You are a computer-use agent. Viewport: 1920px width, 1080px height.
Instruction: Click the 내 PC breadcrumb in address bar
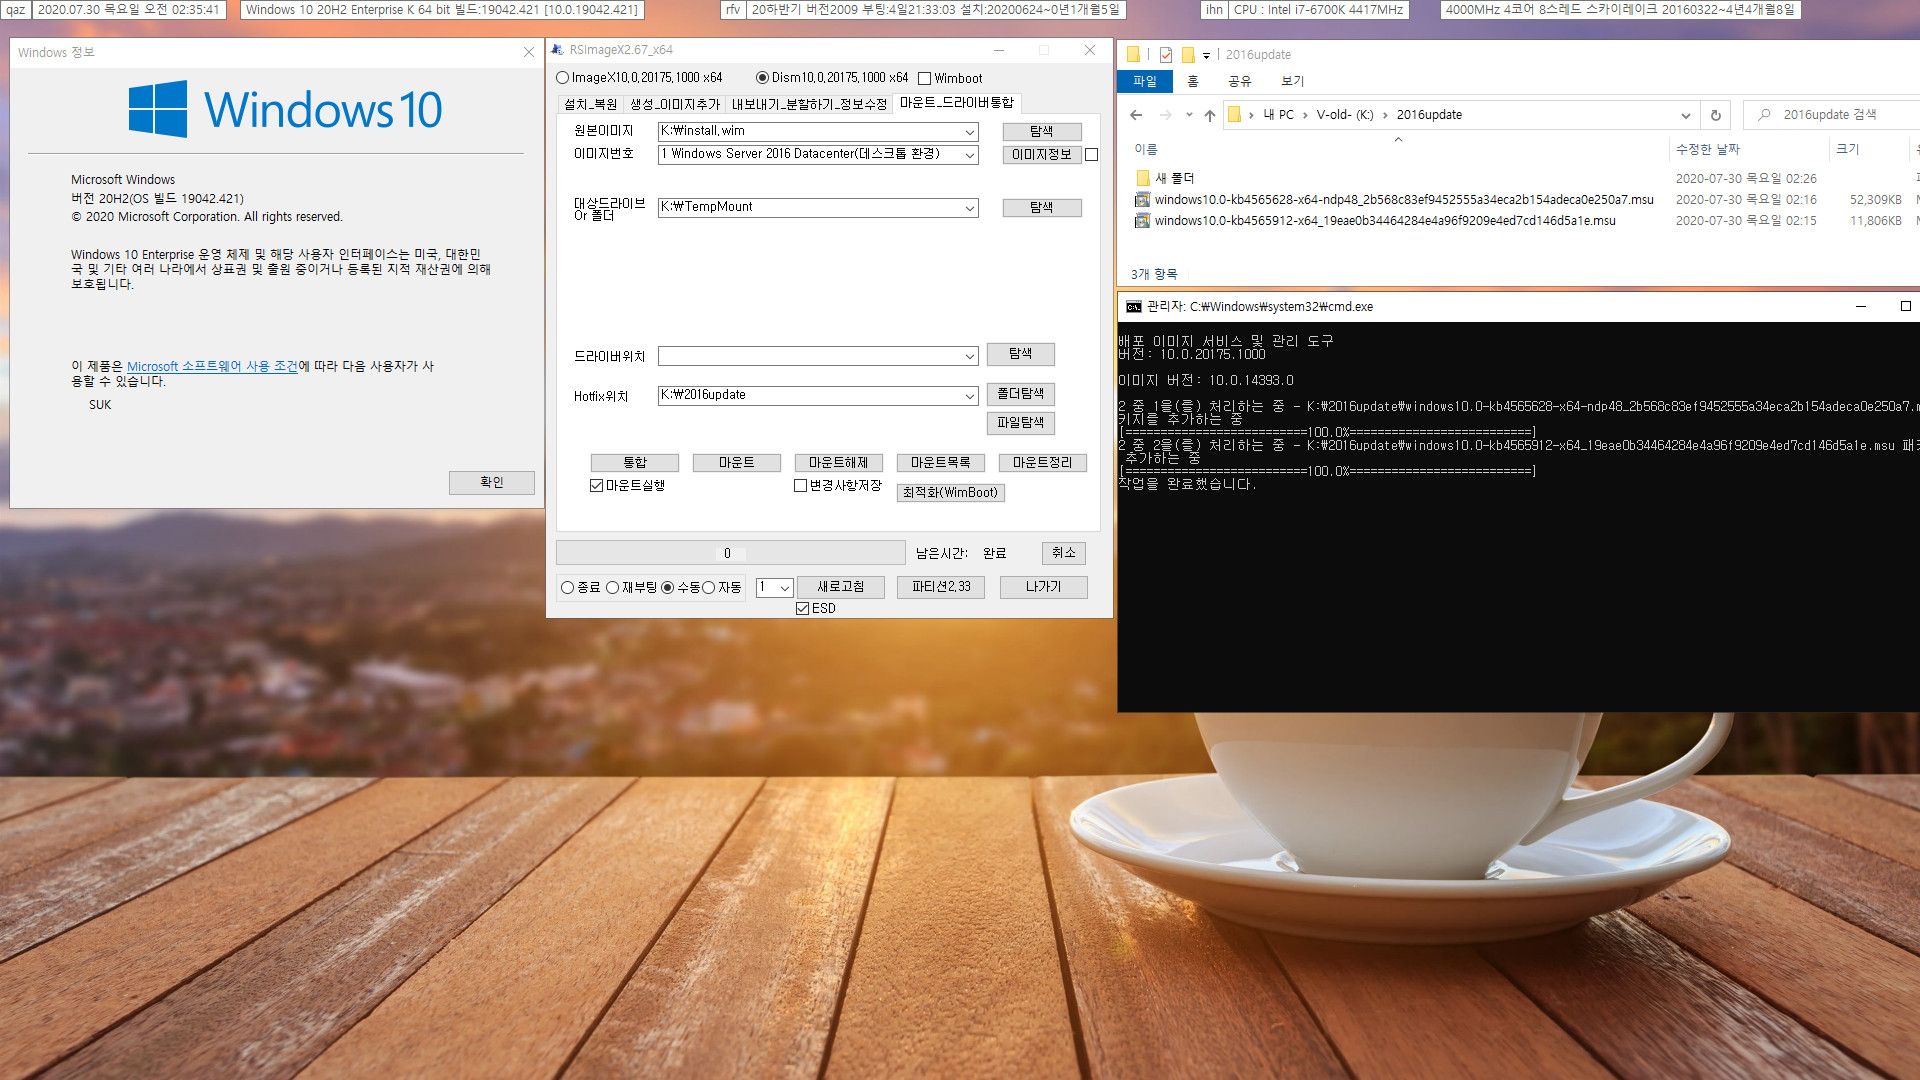click(x=1278, y=115)
